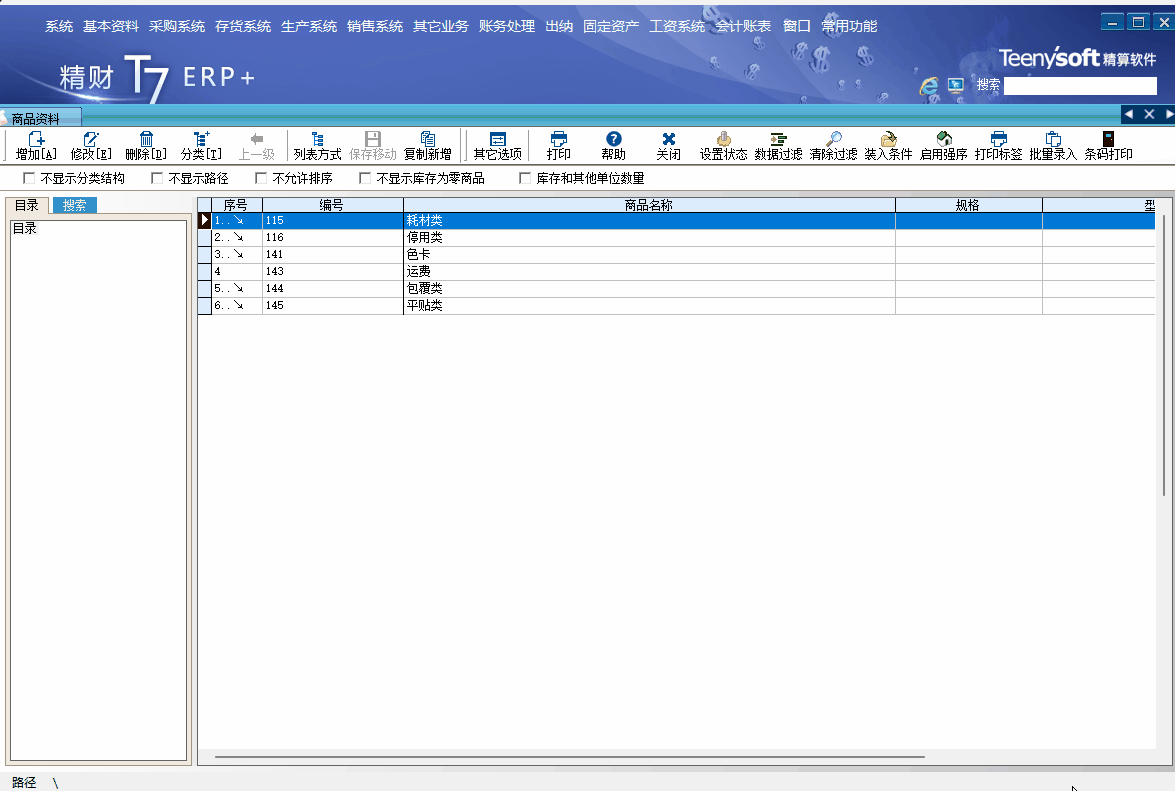The height and width of the screenshot is (791, 1175).
Task: Expand the 耗材类 row arrow
Action: (x=238, y=221)
